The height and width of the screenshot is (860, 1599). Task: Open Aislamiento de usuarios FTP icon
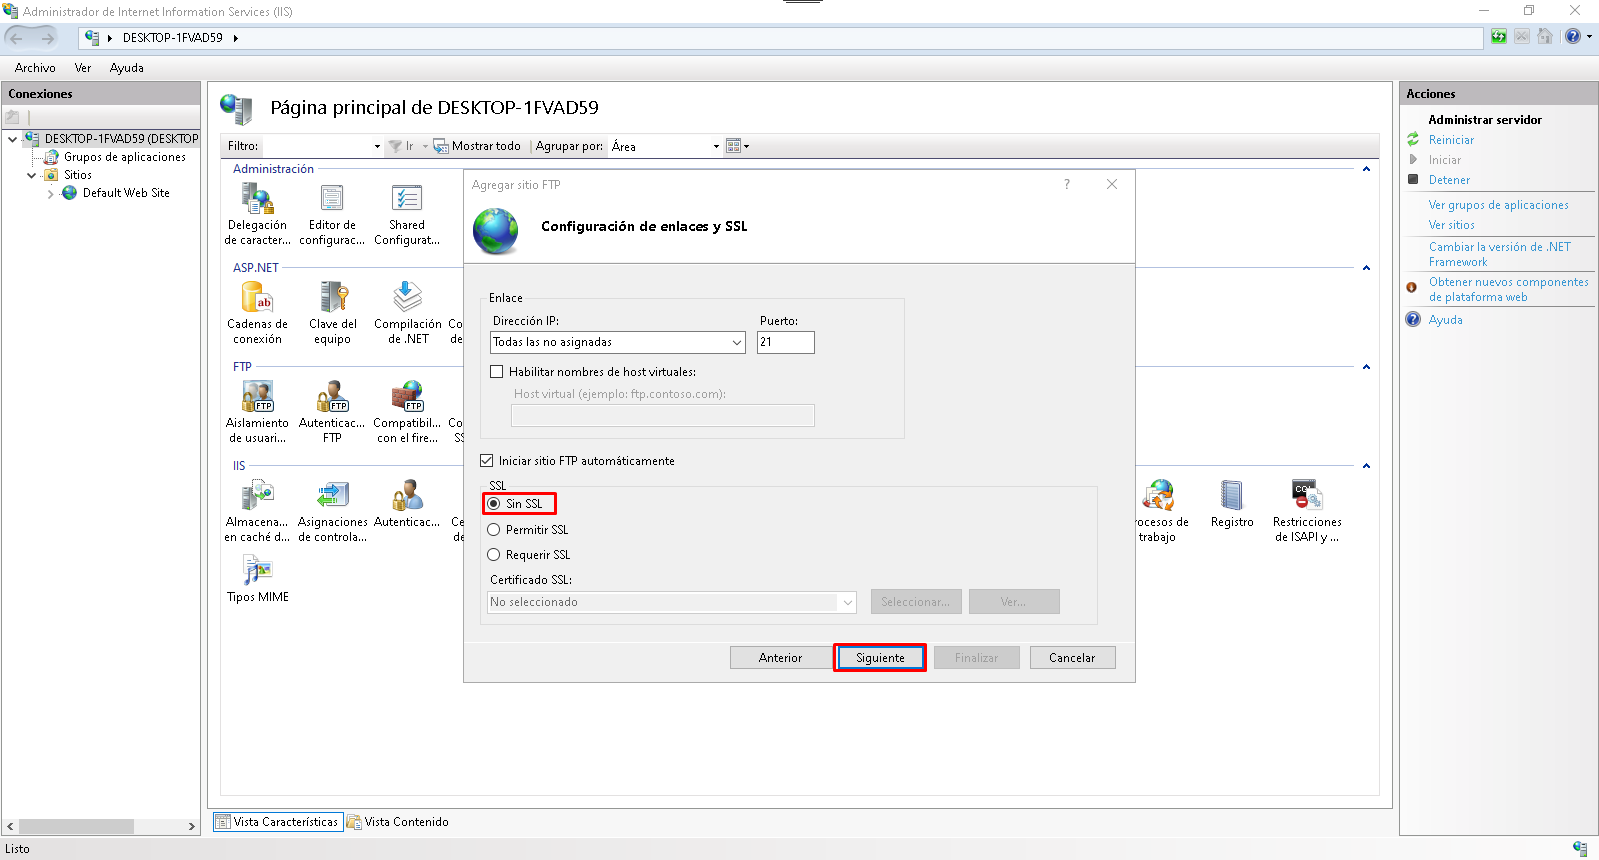[x=257, y=398]
